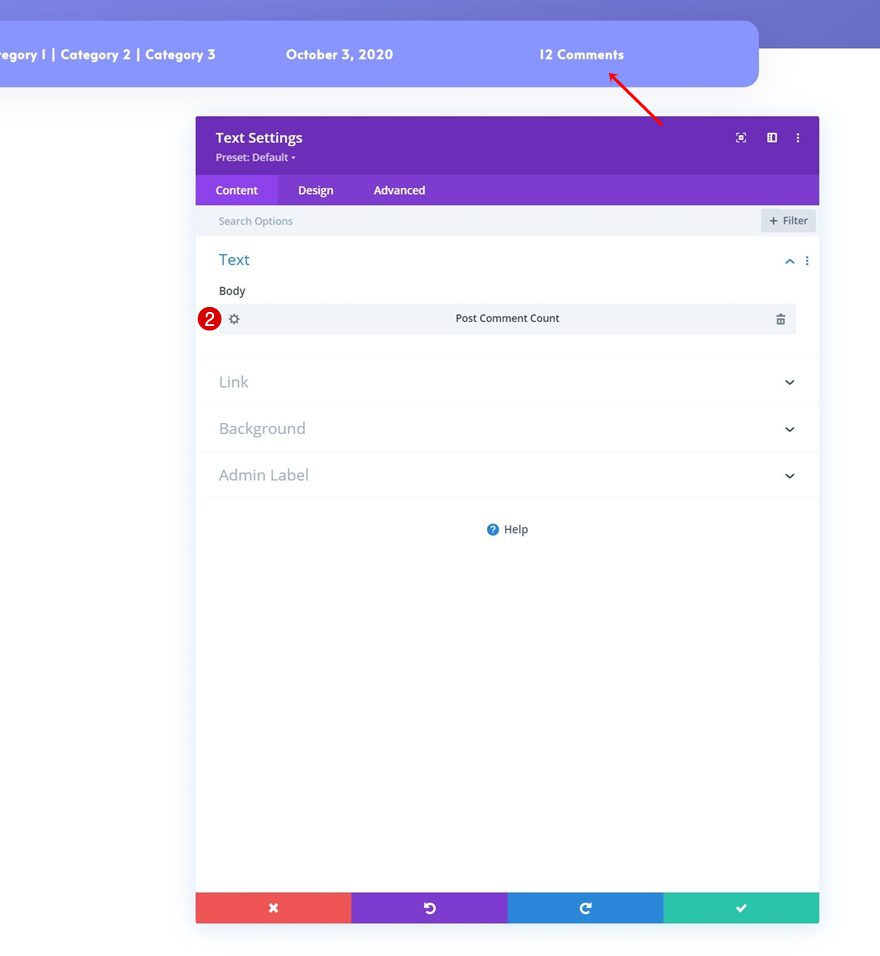The width and height of the screenshot is (880, 956).
Task: Click the blue redo icon at the bottom
Action: click(585, 907)
